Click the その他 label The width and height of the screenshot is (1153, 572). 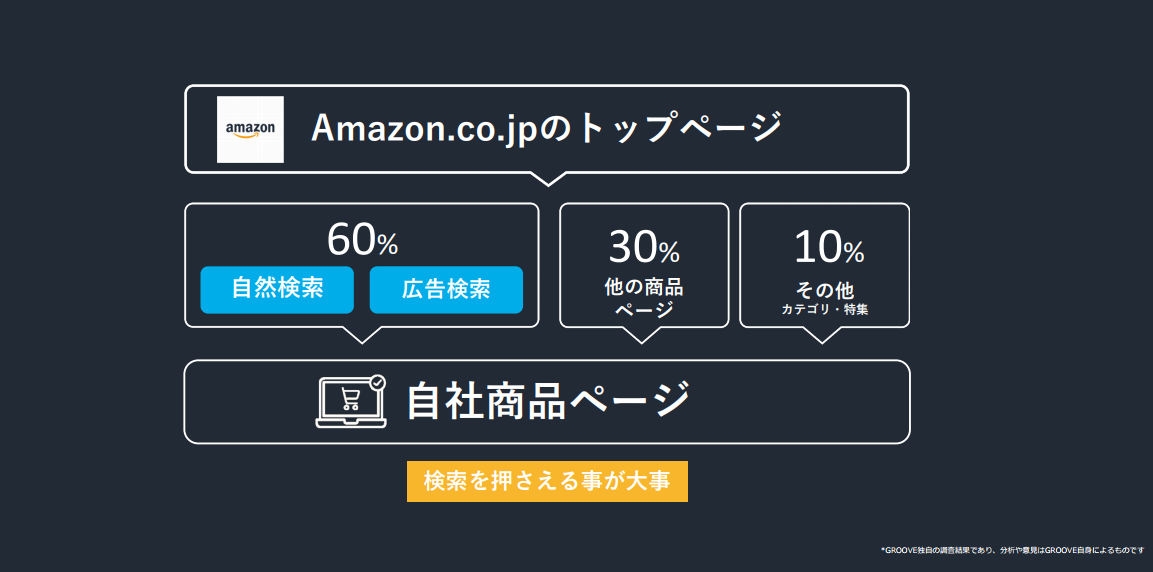tap(825, 290)
